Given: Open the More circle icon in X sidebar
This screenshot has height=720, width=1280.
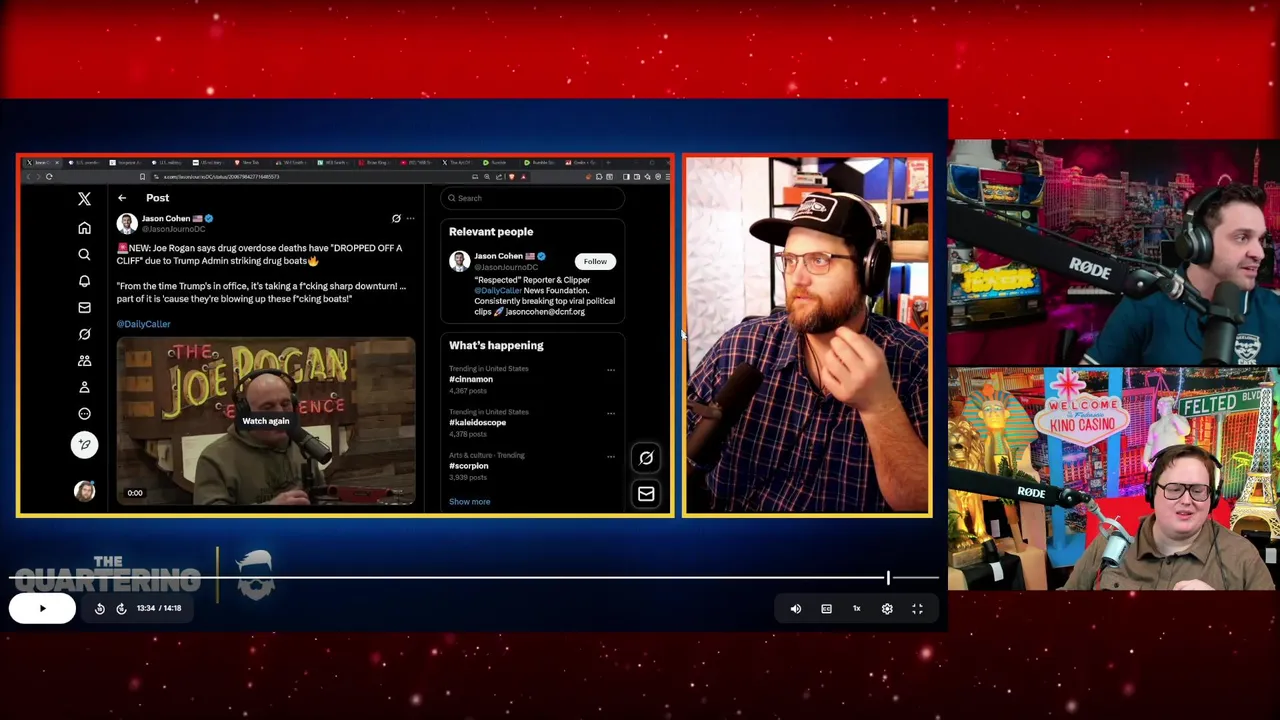Looking at the screenshot, I should pos(84,413).
